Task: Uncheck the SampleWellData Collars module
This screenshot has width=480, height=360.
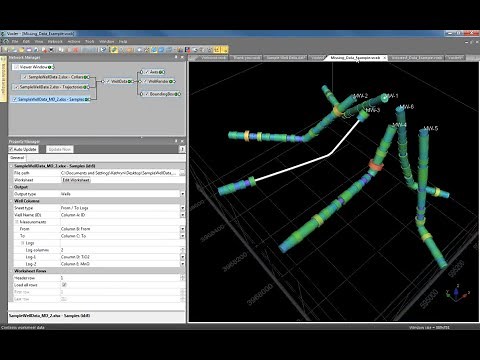Action: [25, 77]
